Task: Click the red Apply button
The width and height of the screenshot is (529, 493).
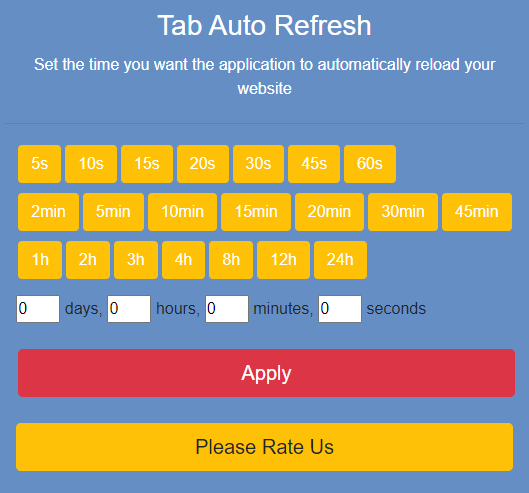Action: coord(267,373)
